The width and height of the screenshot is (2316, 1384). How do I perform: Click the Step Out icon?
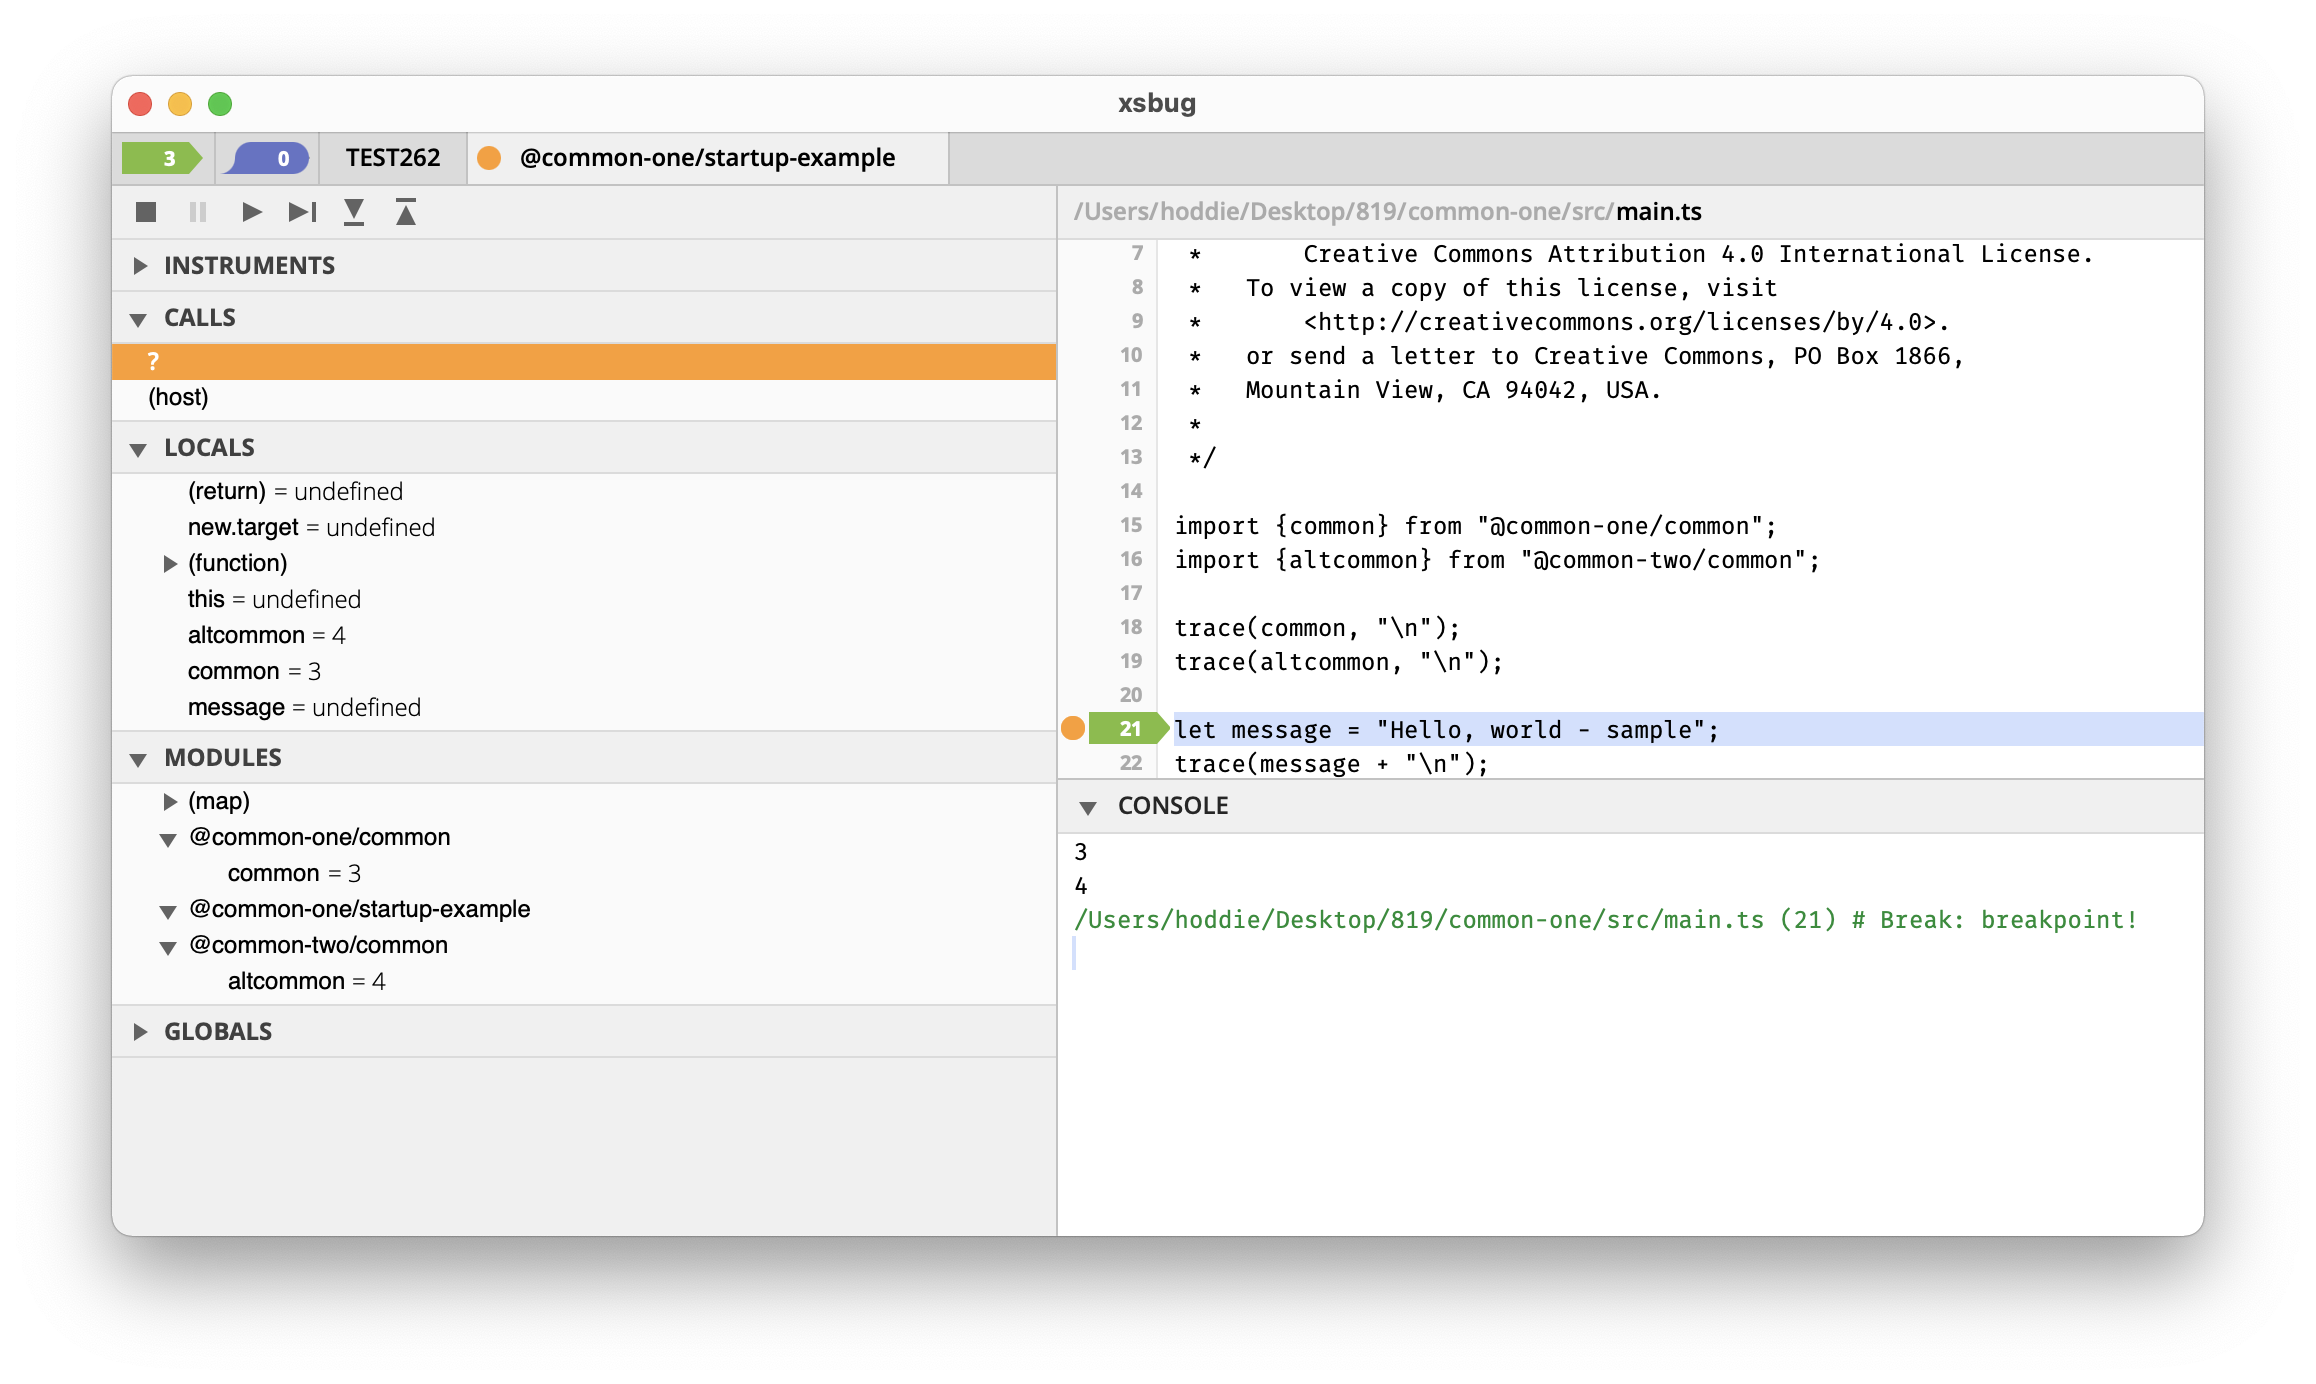(406, 211)
